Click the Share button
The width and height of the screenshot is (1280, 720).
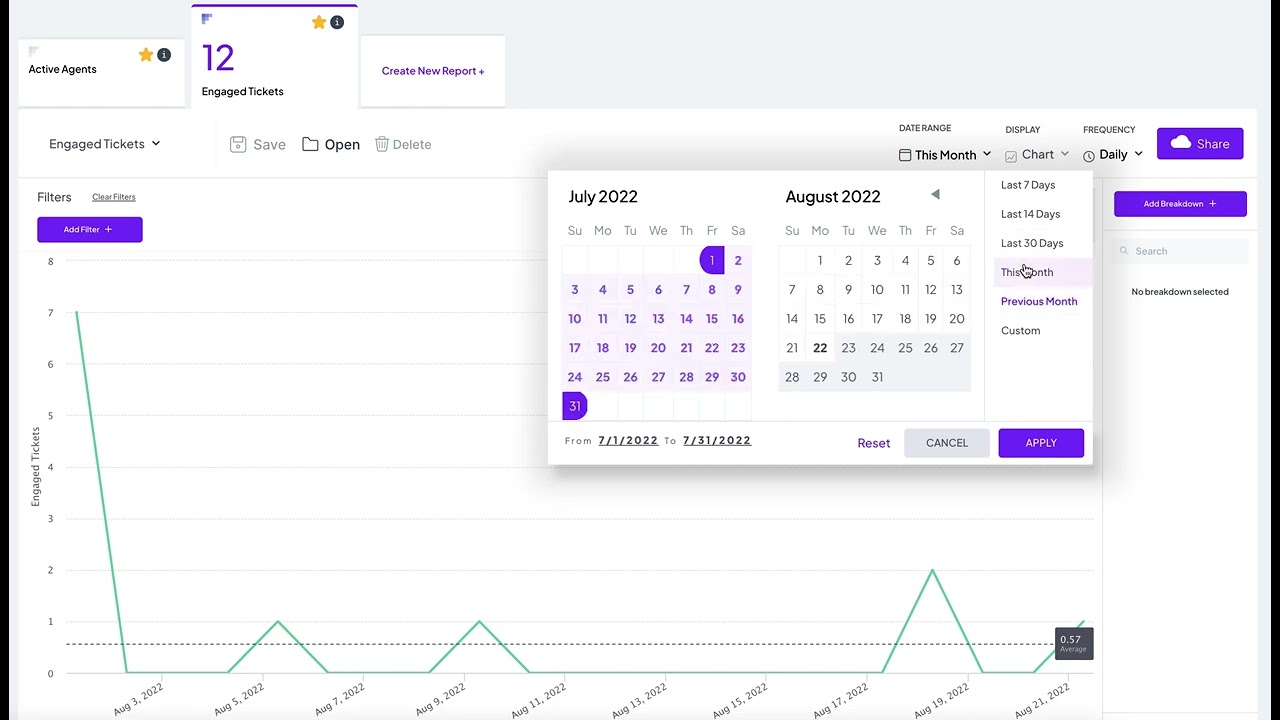point(1200,144)
